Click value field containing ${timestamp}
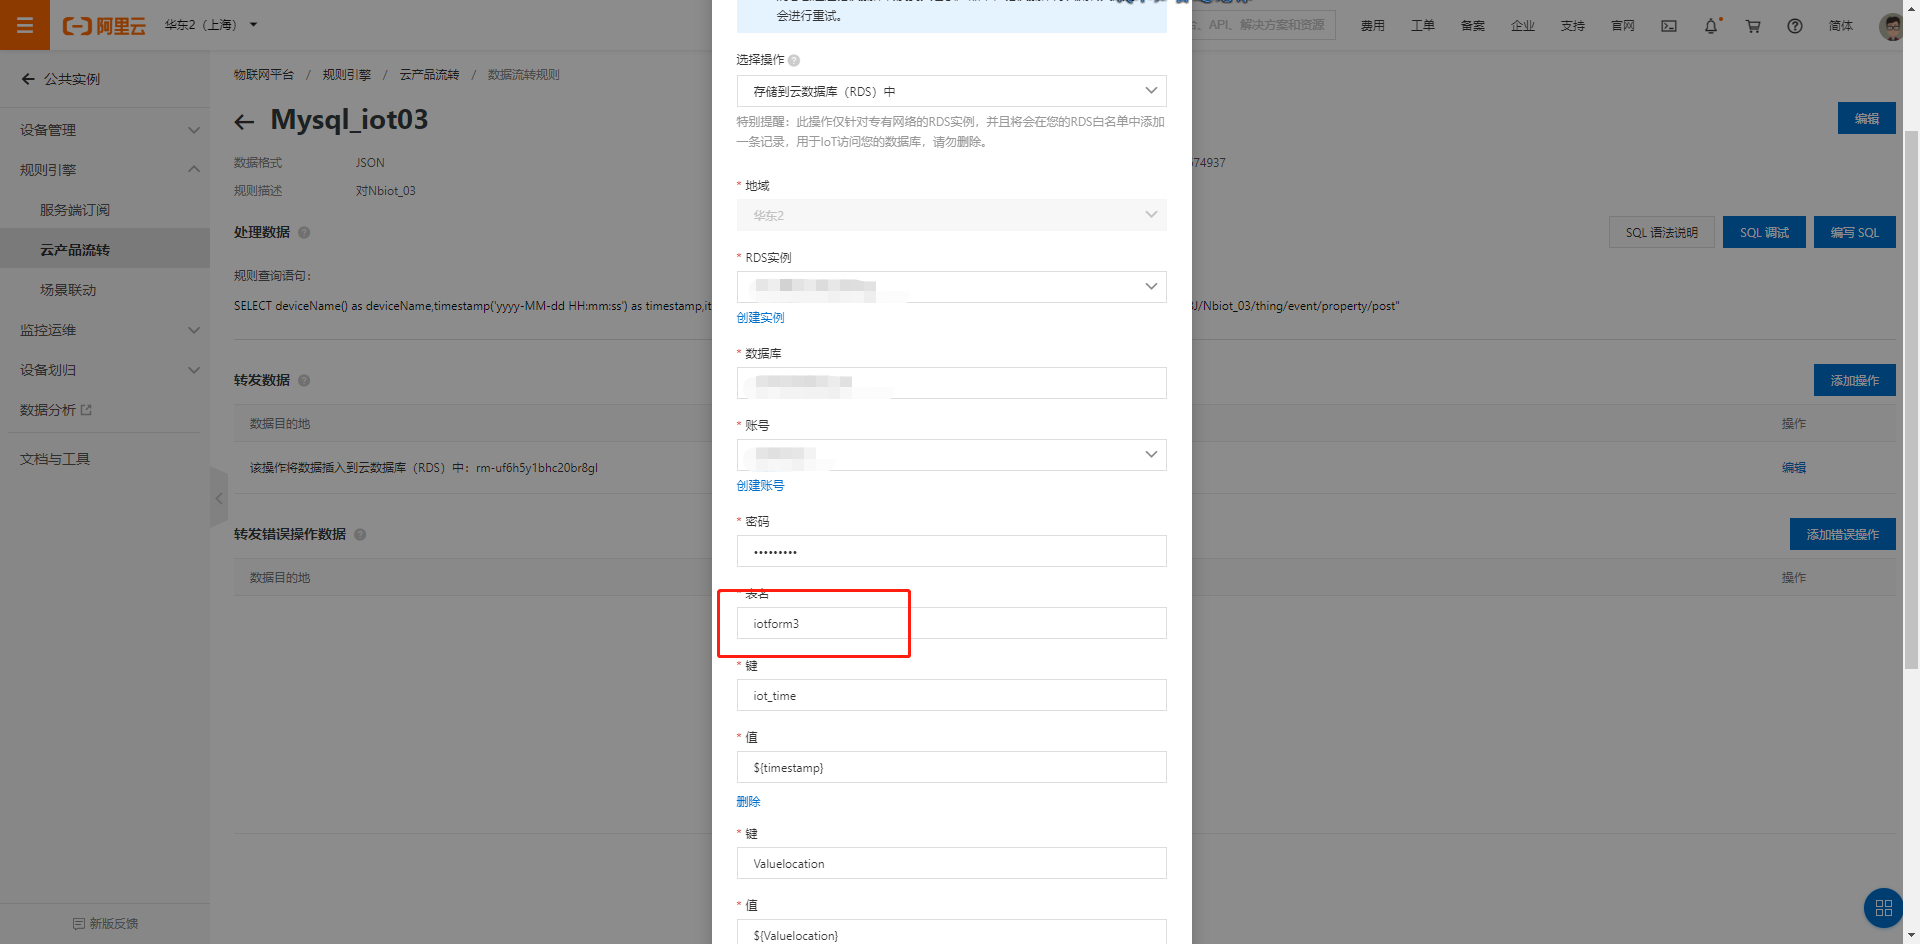This screenshot has height=944, width=1920. pos(951,767)
